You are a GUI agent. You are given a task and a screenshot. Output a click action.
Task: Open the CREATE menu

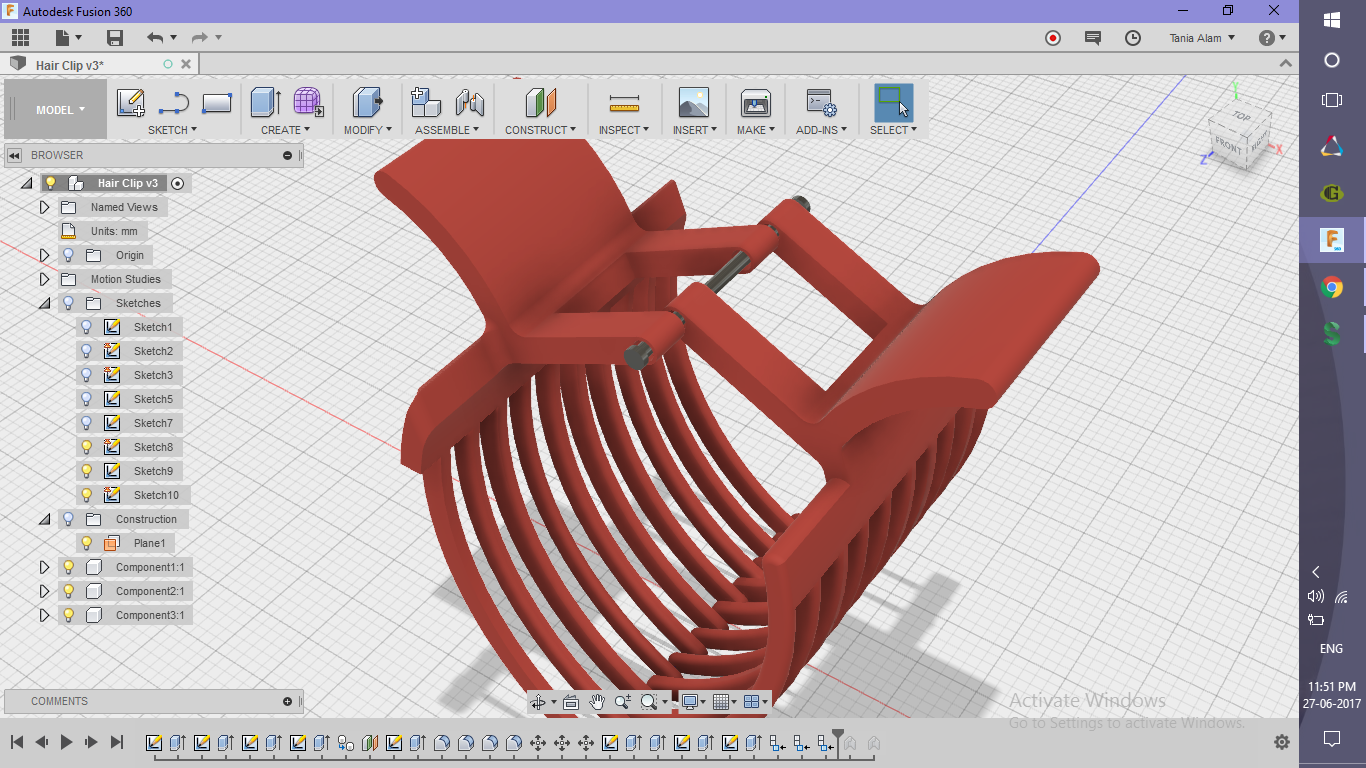pos(286,130)
